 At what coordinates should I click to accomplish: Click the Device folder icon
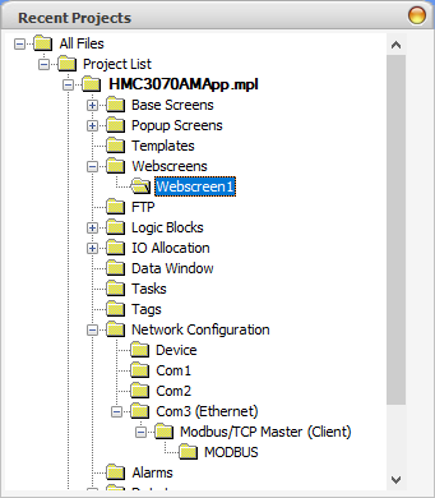(140, 350)
